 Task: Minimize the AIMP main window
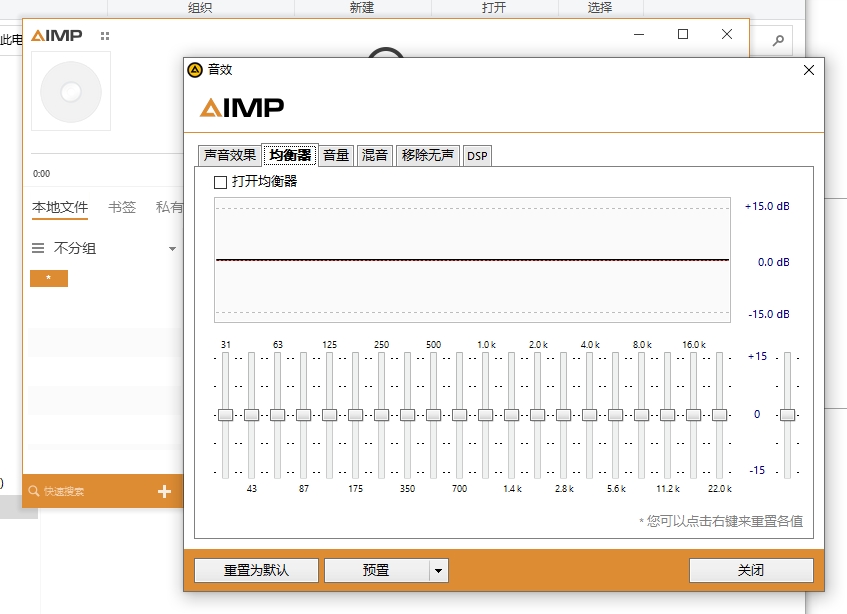[639, 35]
